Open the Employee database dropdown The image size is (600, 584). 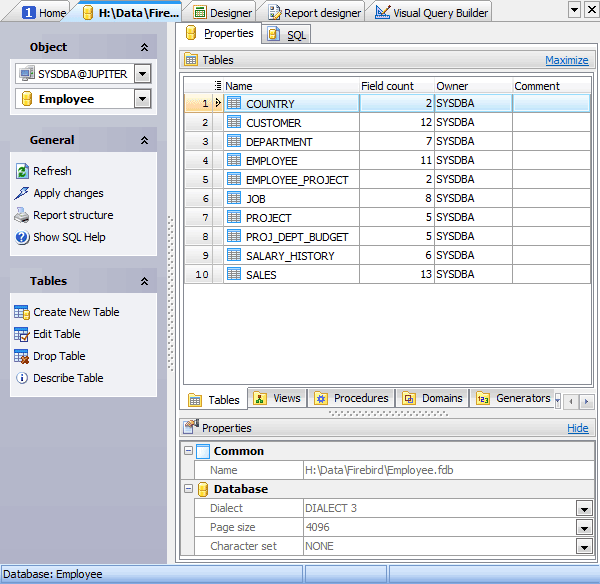coord(142,99)
